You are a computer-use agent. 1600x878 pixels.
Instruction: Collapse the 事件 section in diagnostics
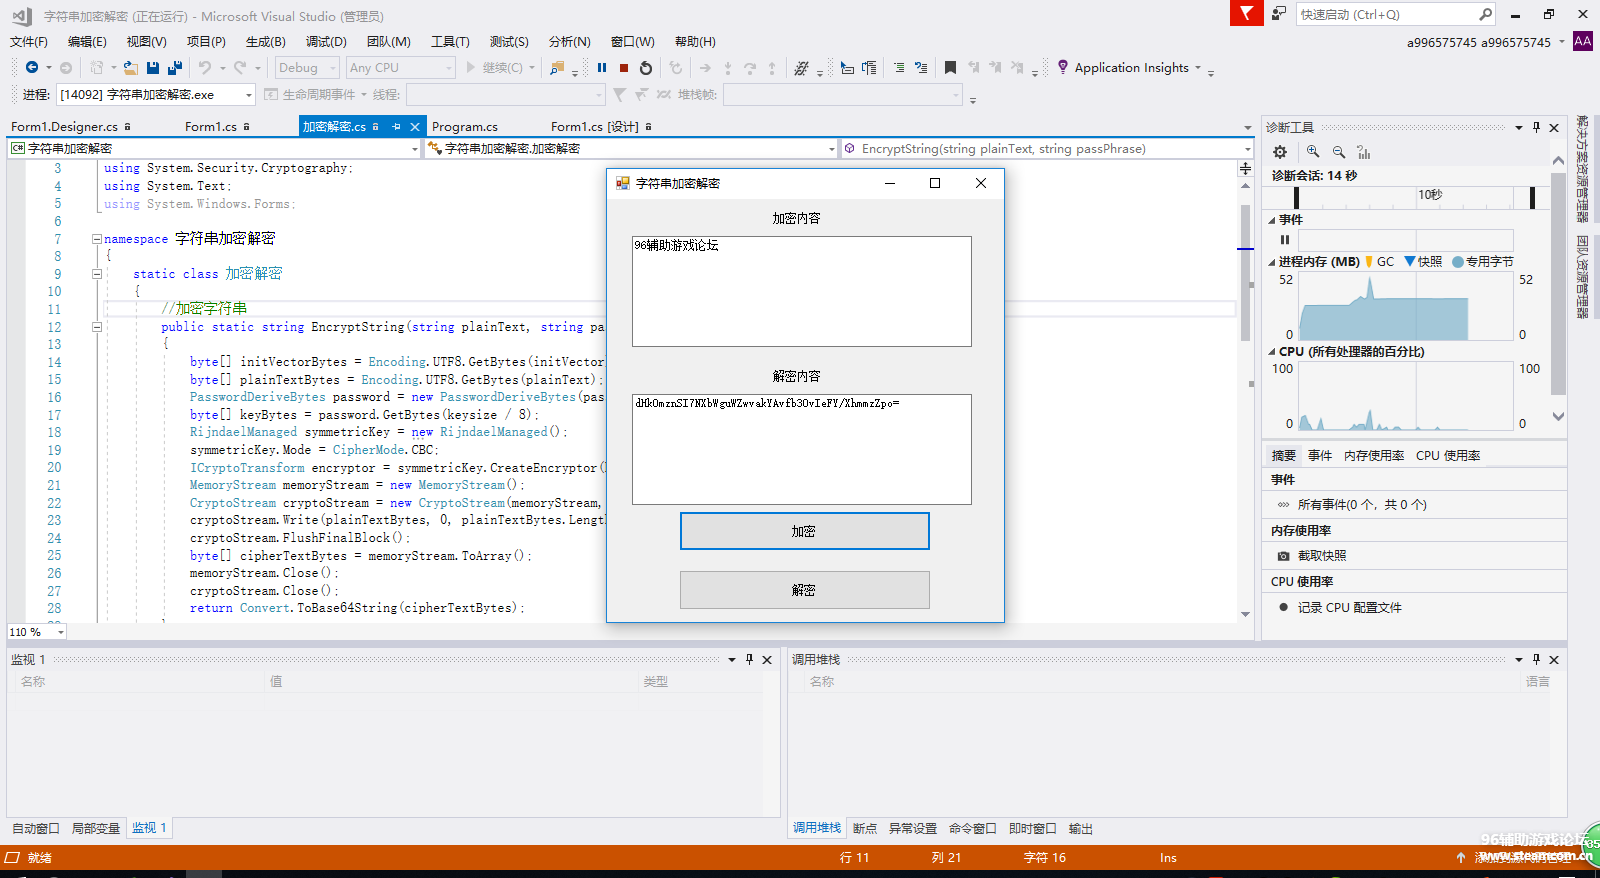pyautogui.click(x=1272, y=220)
